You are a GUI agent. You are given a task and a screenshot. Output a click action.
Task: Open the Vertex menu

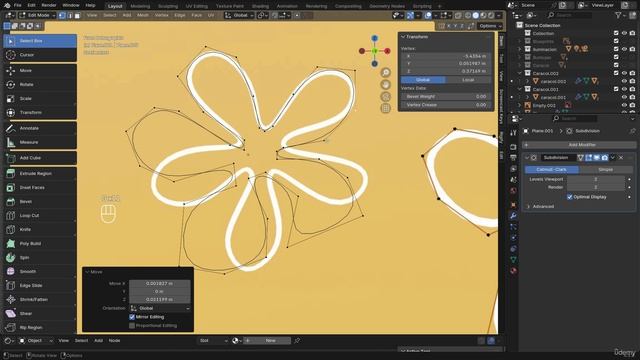tap(162, 16)
